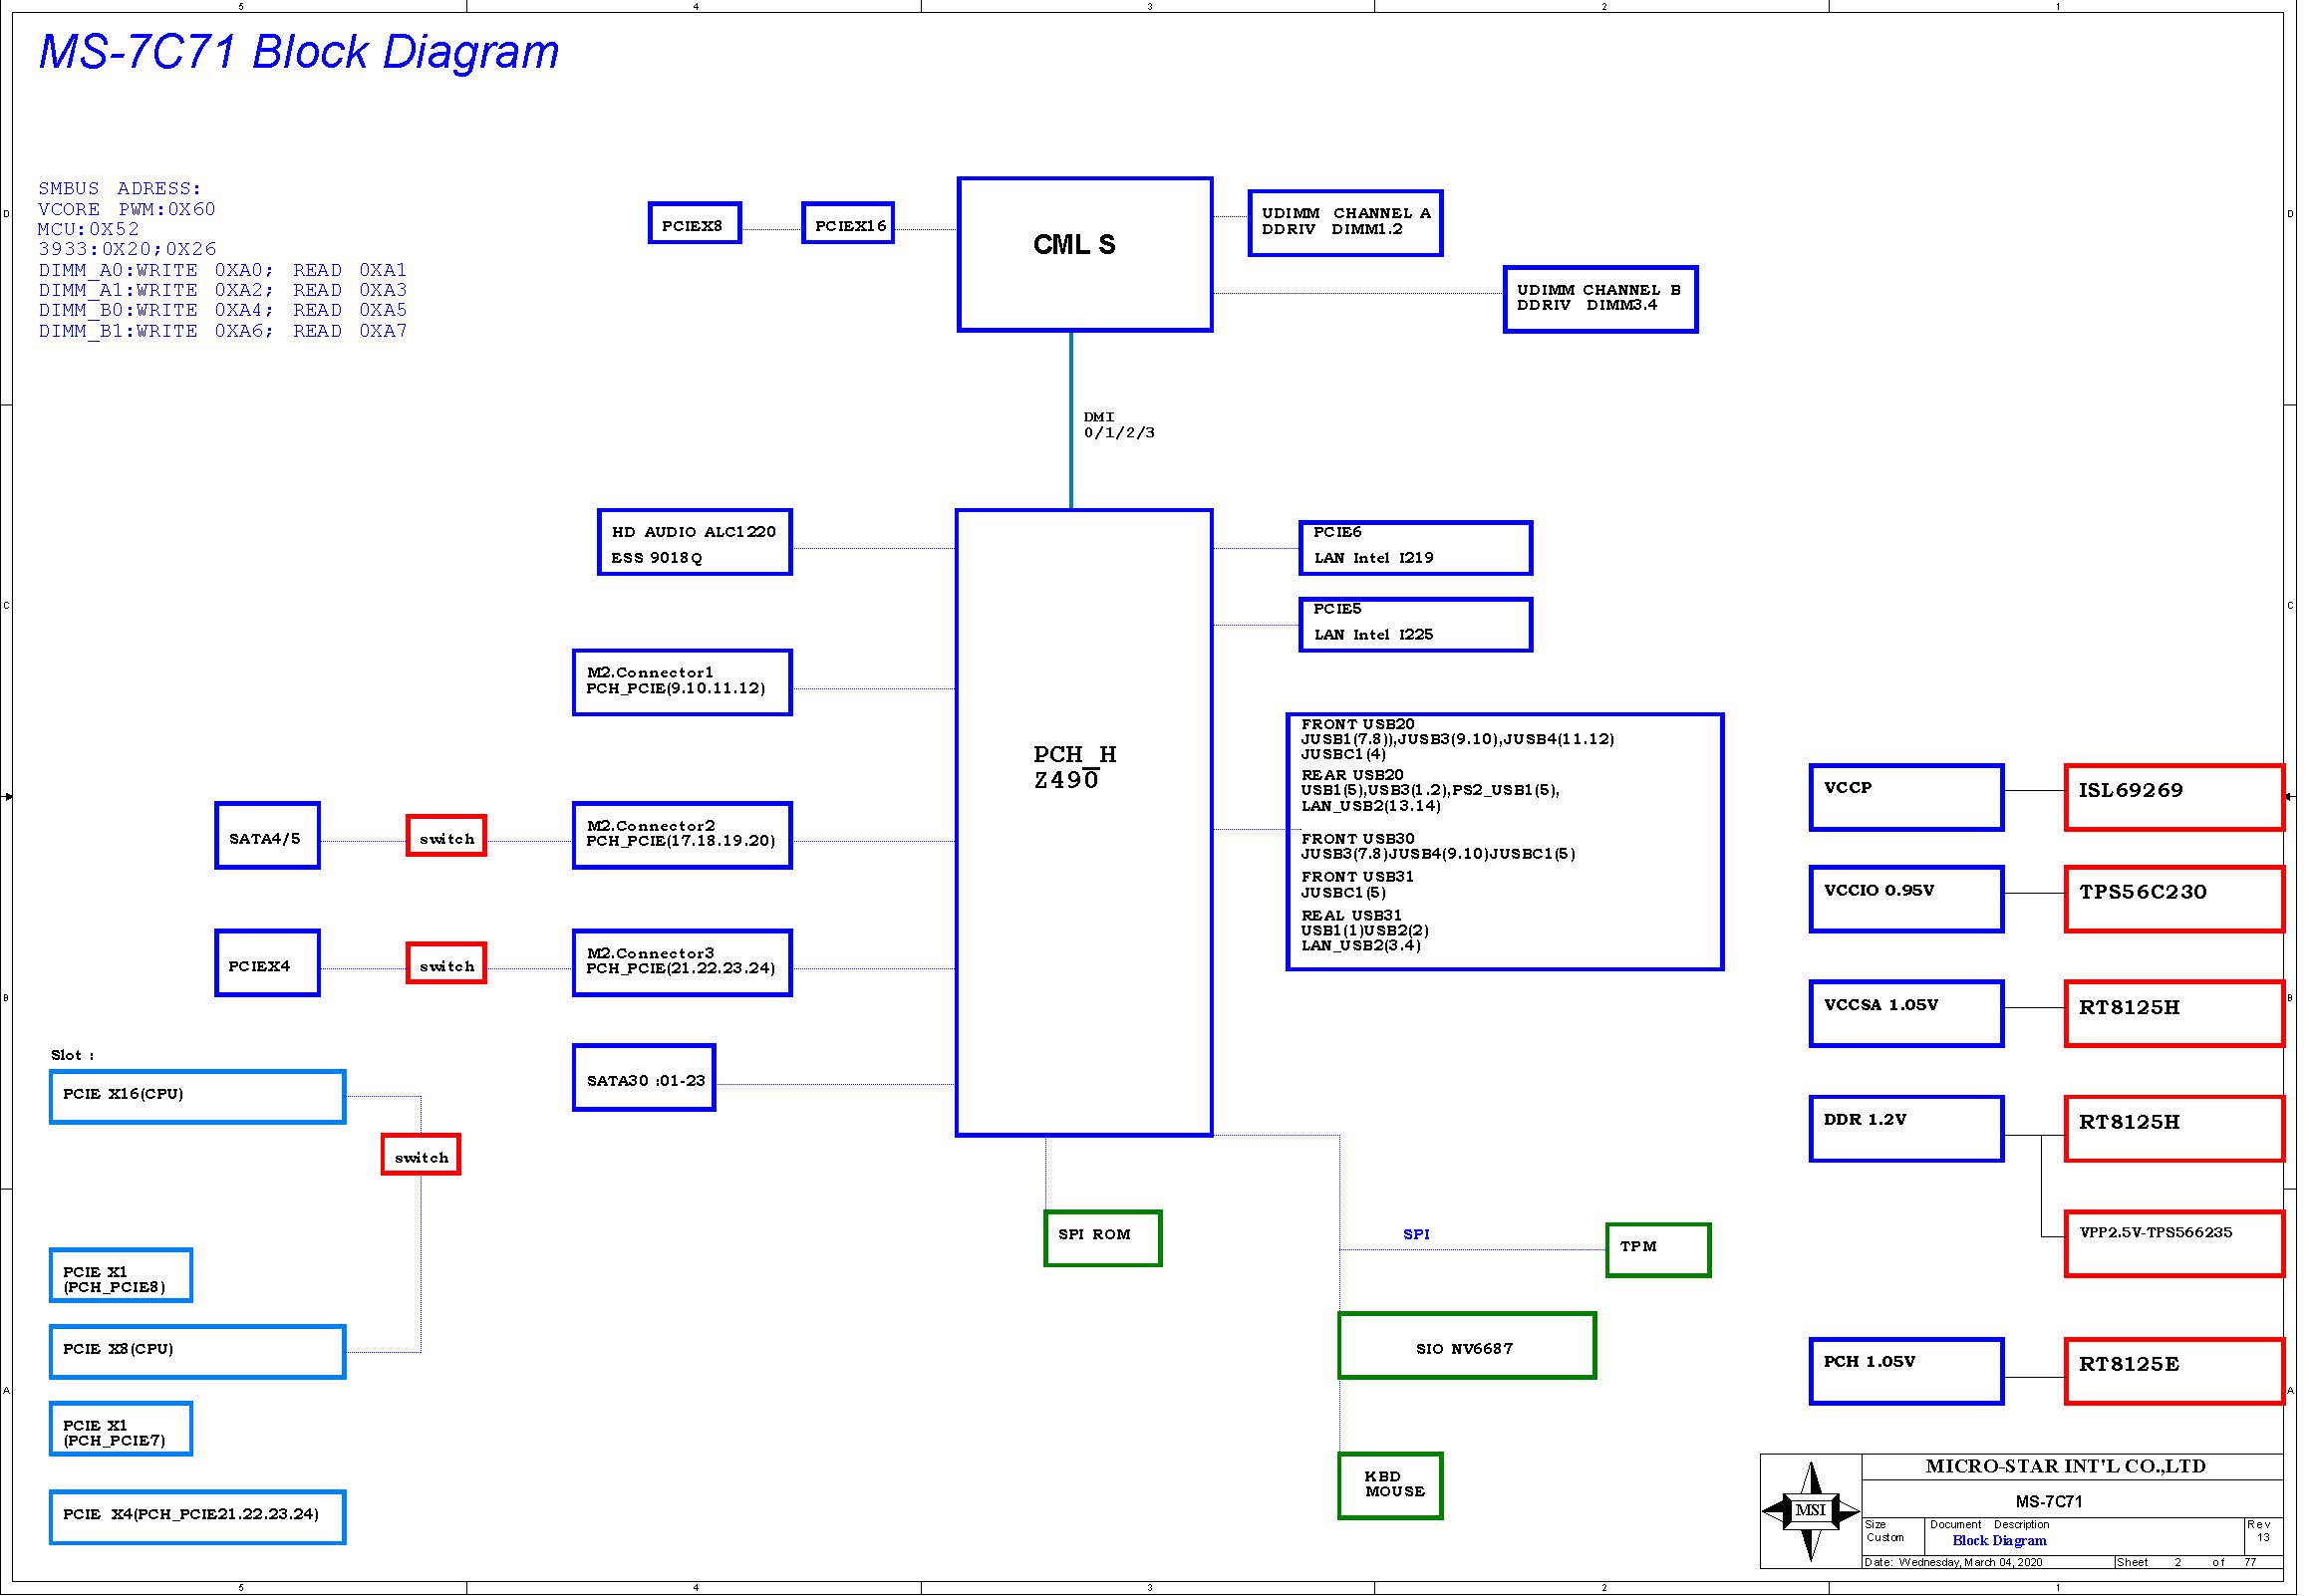
Task: Select the switch box next to SATA4/5
Action: tap(448, 838)
